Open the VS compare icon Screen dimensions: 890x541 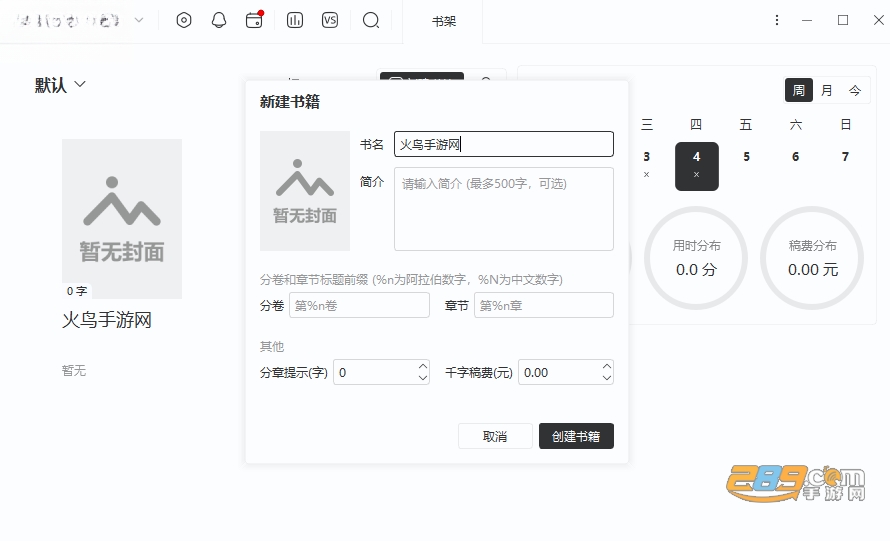(x=330, y=20)
